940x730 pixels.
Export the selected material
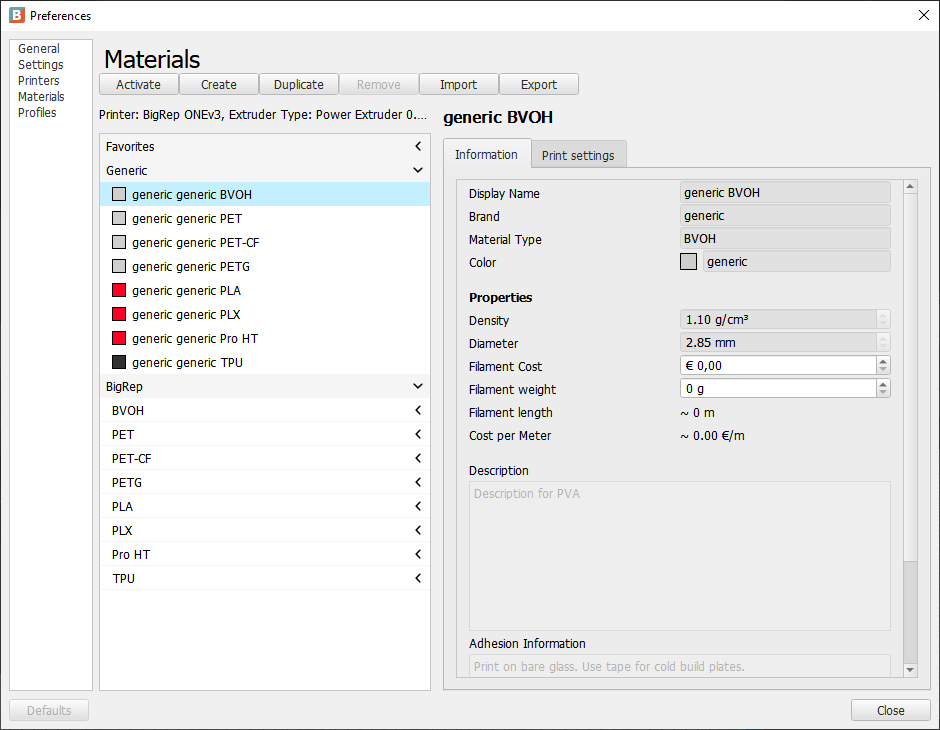(539, 85)
